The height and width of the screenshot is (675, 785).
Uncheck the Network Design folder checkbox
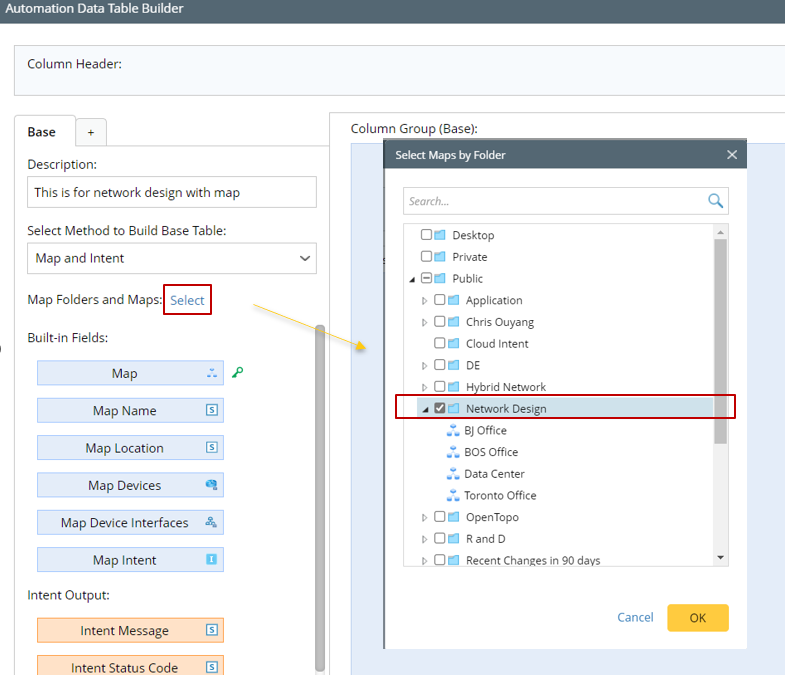pos(440,408)
